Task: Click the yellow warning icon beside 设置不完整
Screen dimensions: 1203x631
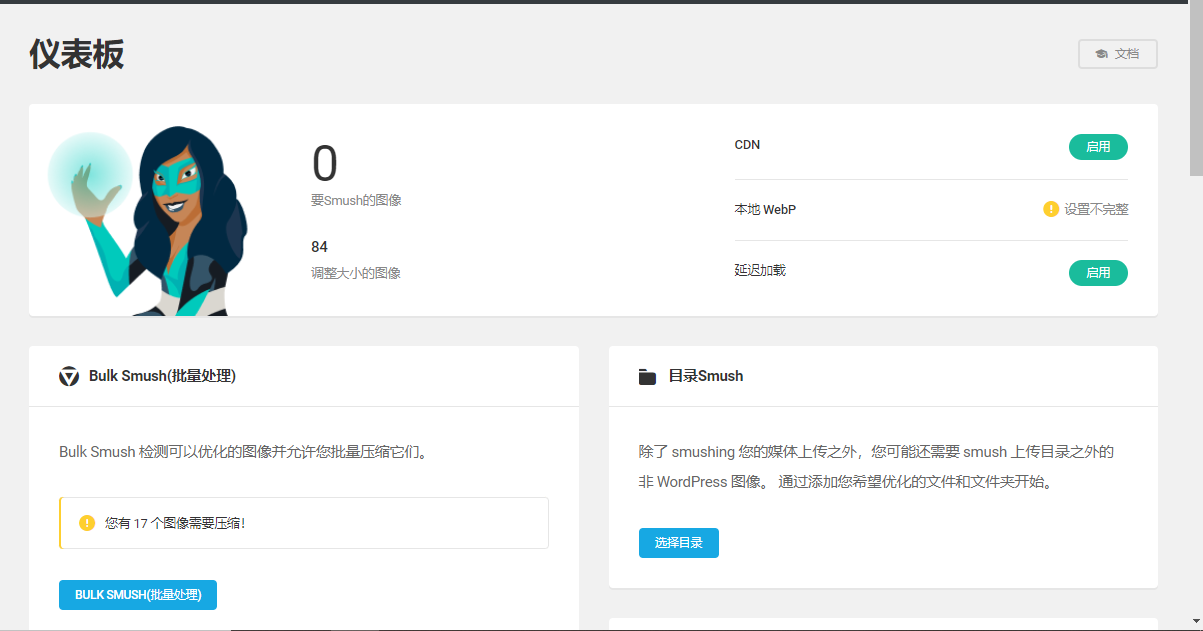Action: pos(1051,209)
